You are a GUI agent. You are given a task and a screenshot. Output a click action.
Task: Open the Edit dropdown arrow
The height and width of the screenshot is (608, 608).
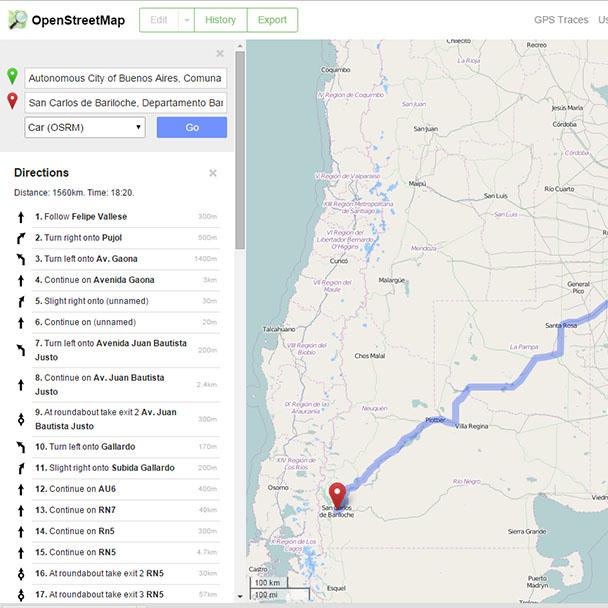[x=187, y=20]
